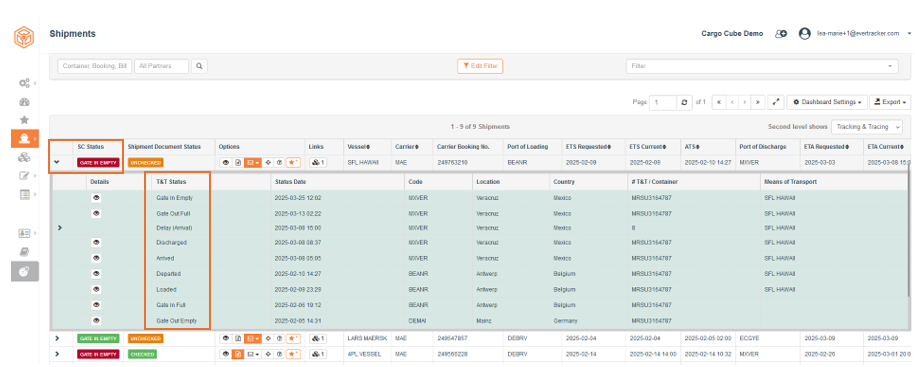Click the Edit Filter button
Screen dimensions: 915x367
pos(480,67)
